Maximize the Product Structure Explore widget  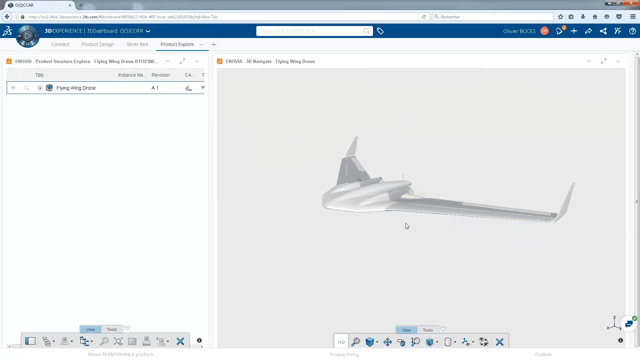click(x=182, y=61)
